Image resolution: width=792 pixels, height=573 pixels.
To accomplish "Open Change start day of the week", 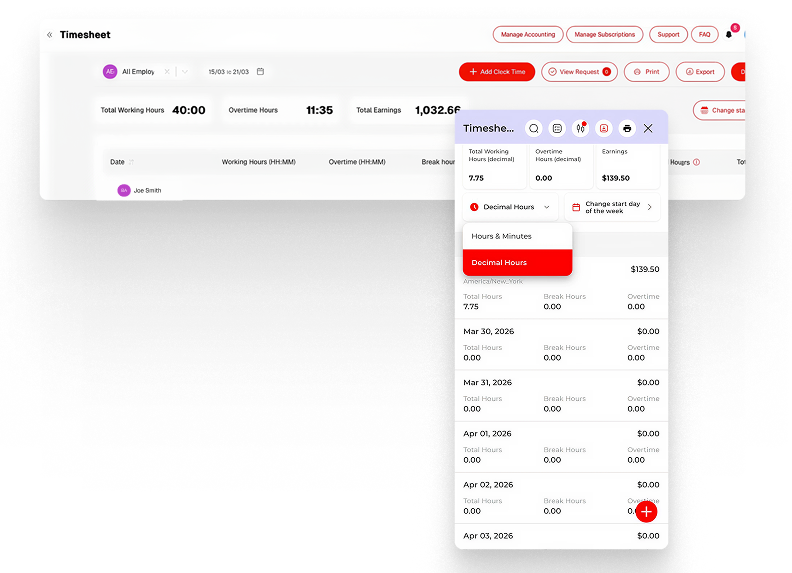I will tap(612, 207).
